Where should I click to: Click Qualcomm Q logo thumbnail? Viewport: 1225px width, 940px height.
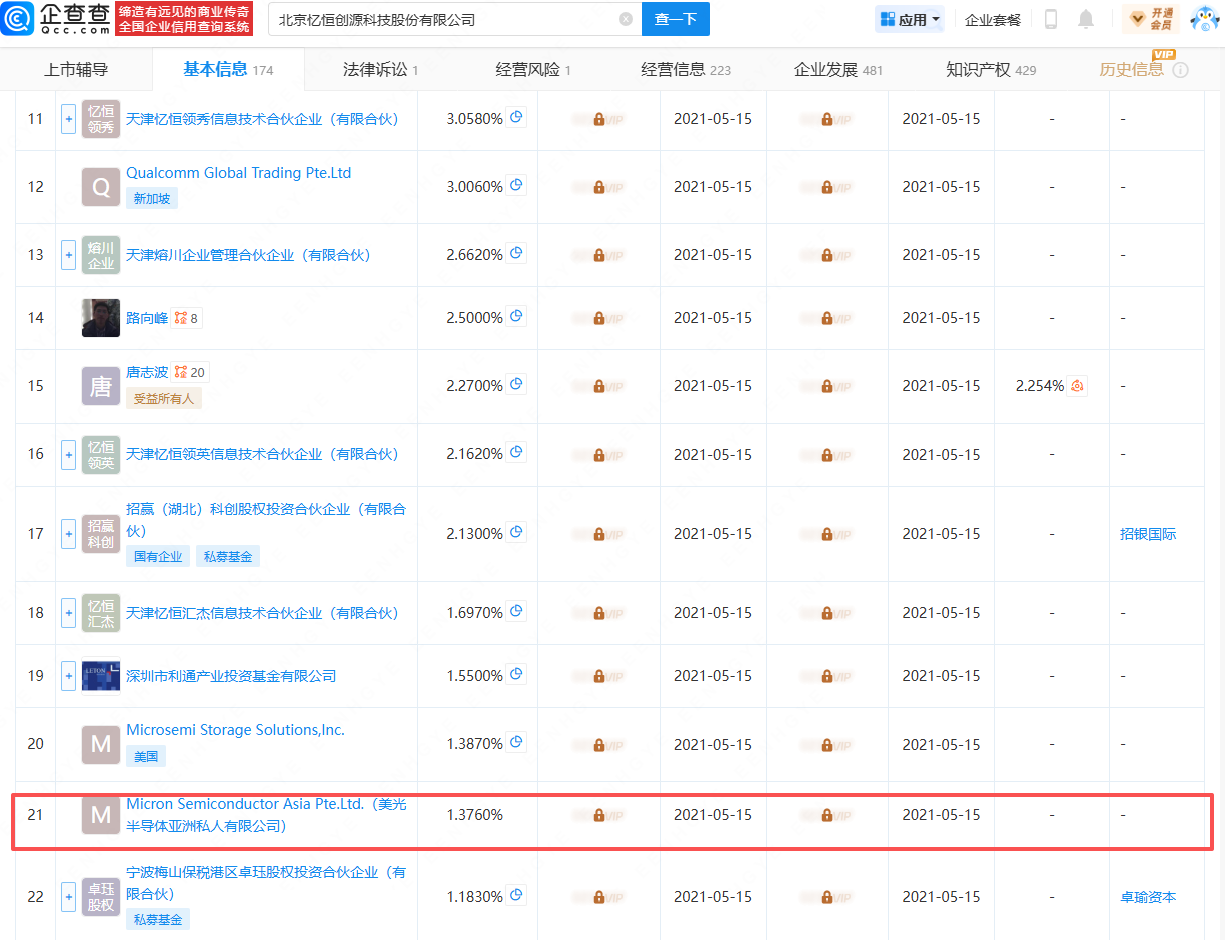click(101, 187)
